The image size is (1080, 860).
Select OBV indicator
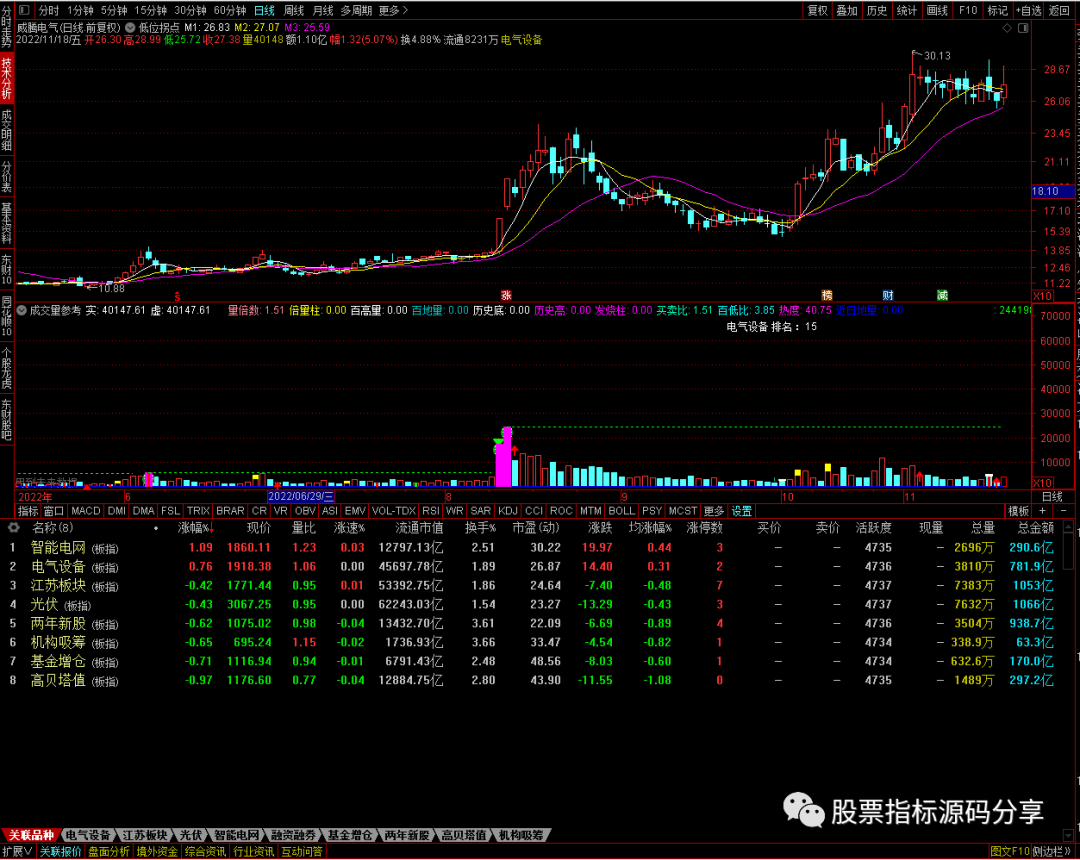(304, 511)
